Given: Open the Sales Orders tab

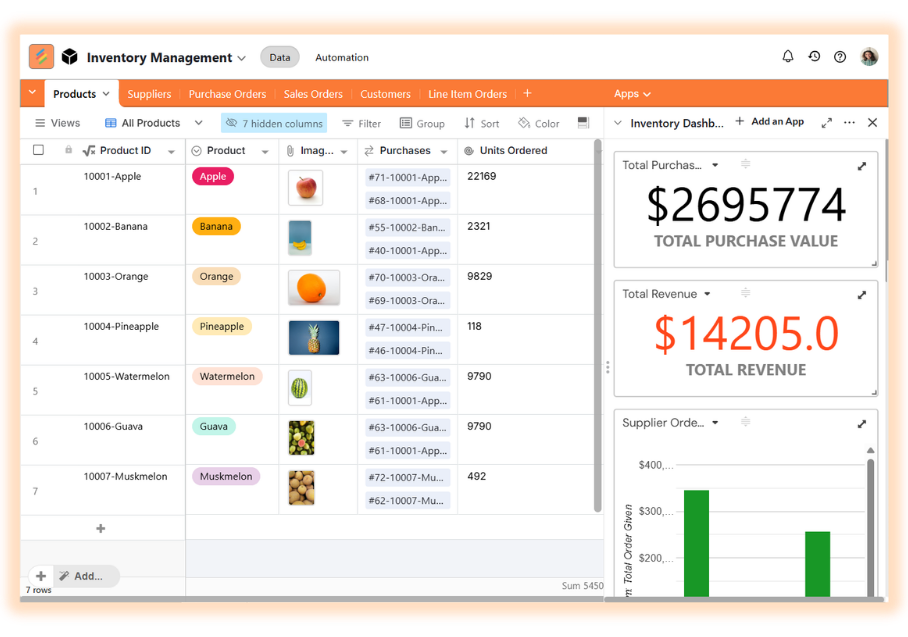Looking at the screenshot, I should click(313, 94).
